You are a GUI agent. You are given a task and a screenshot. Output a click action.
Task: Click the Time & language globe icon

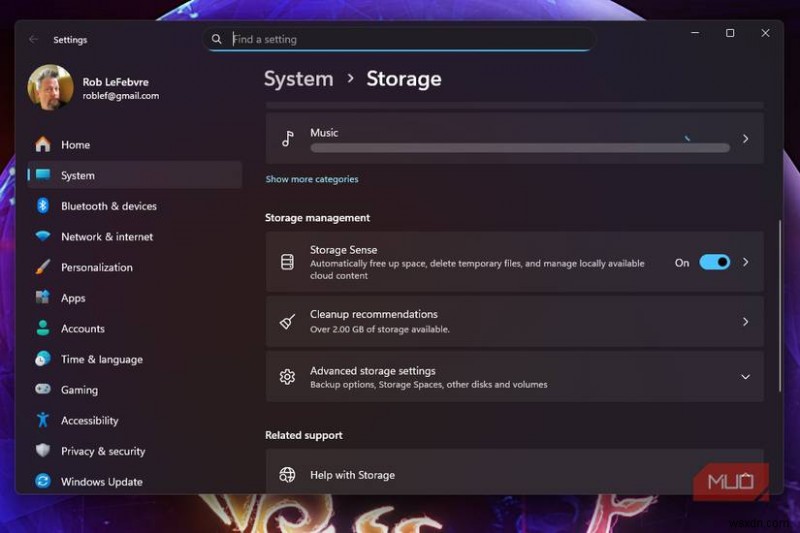43,359
